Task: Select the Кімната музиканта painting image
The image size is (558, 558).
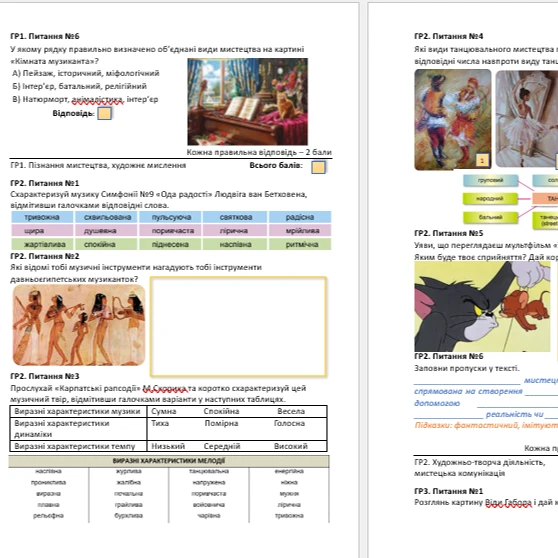Action: coord(248,102)
